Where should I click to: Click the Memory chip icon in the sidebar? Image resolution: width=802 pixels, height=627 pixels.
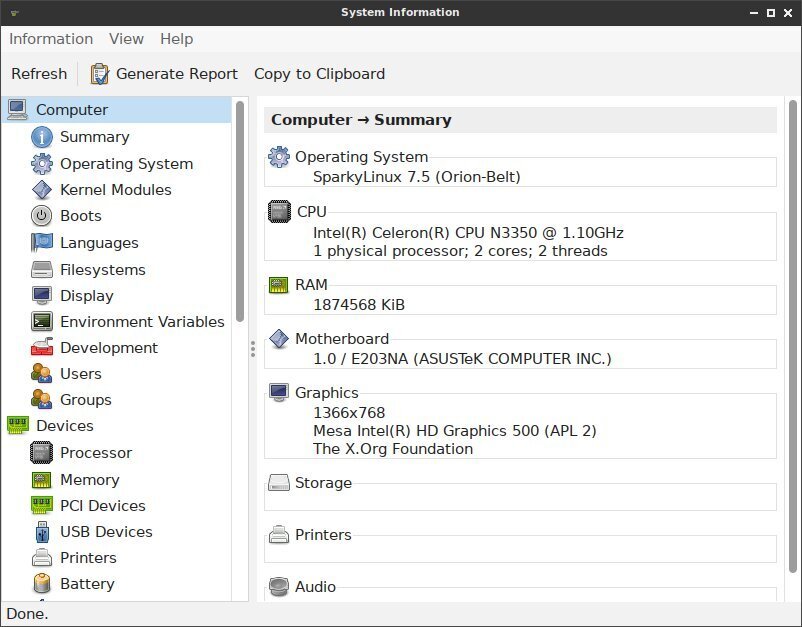pos(39,480)
